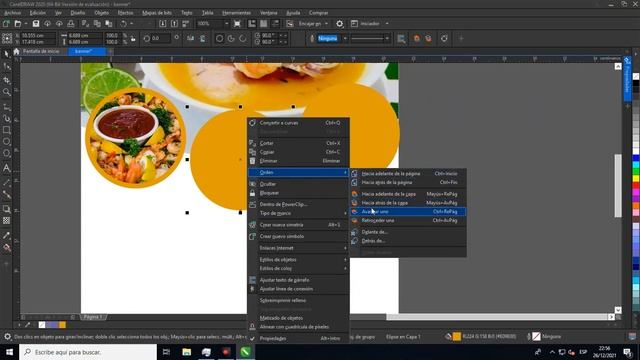Click the Undo arrow icon
Viewport: 640px width, 360px height.
[x=123, y=24]
